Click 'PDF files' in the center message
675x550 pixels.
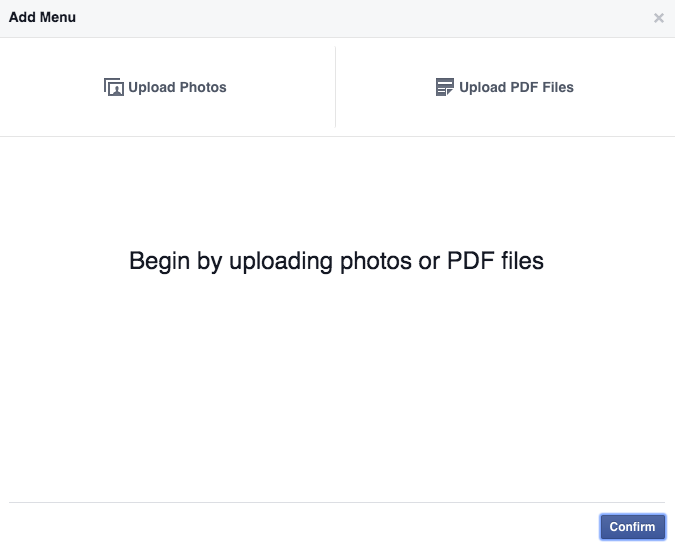[x=495, y=261]
